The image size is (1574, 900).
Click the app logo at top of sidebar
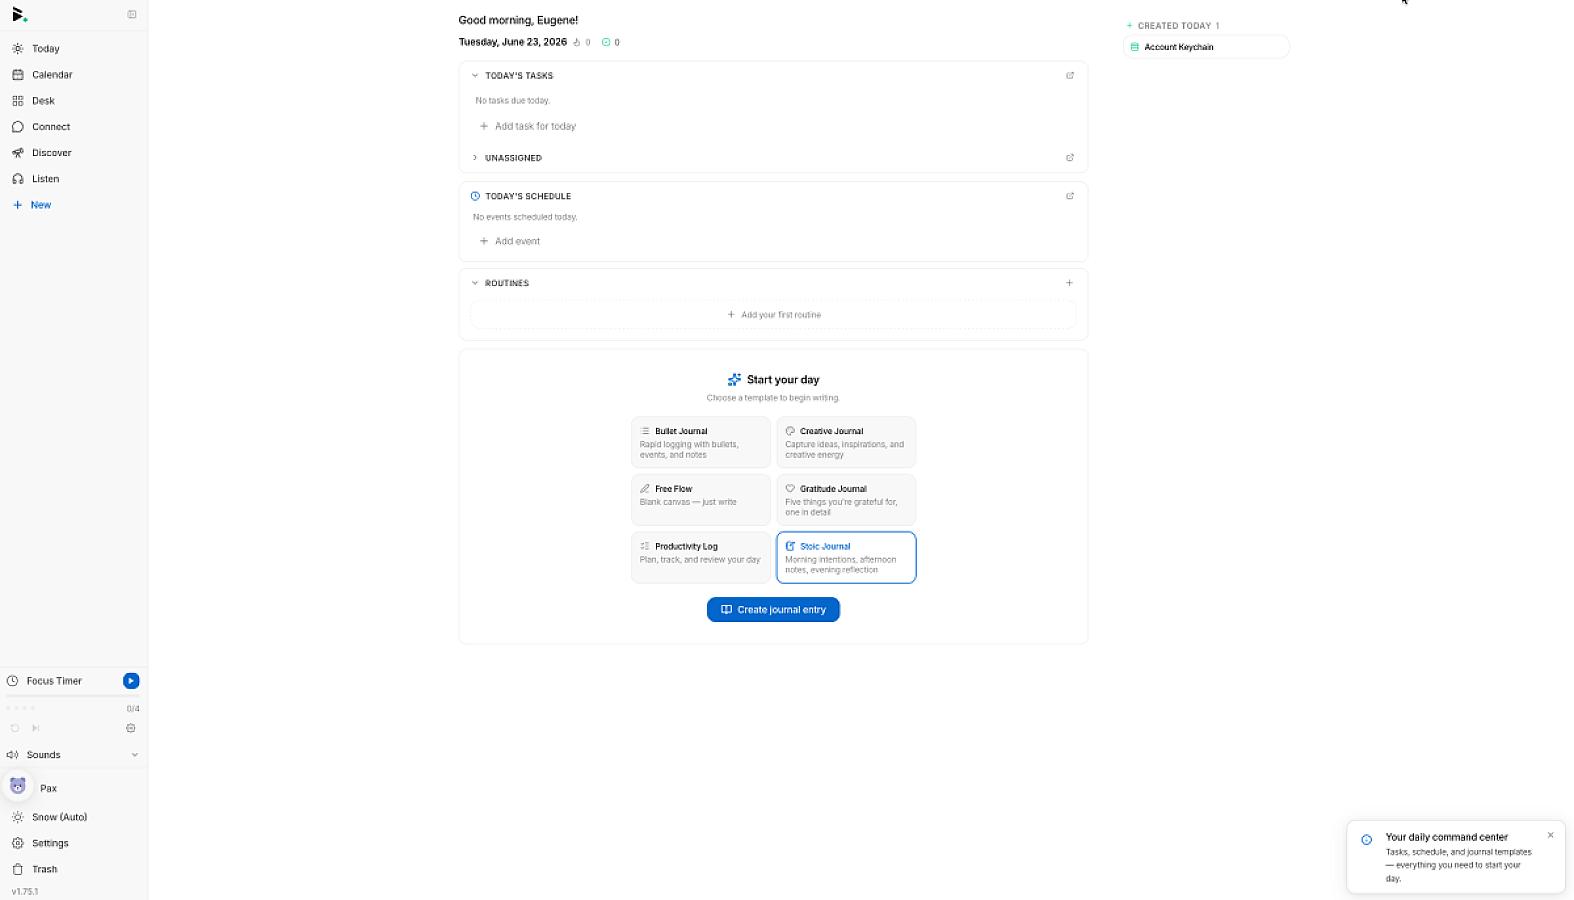point(19,14)
